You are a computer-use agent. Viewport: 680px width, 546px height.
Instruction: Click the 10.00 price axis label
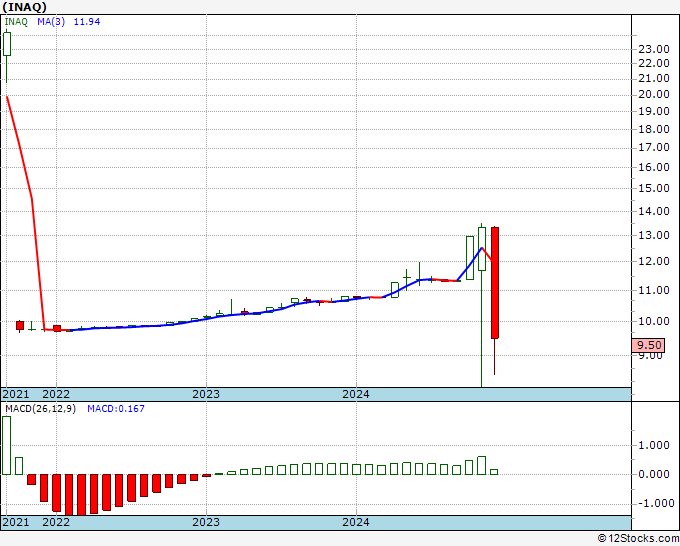tap(654, 321)
